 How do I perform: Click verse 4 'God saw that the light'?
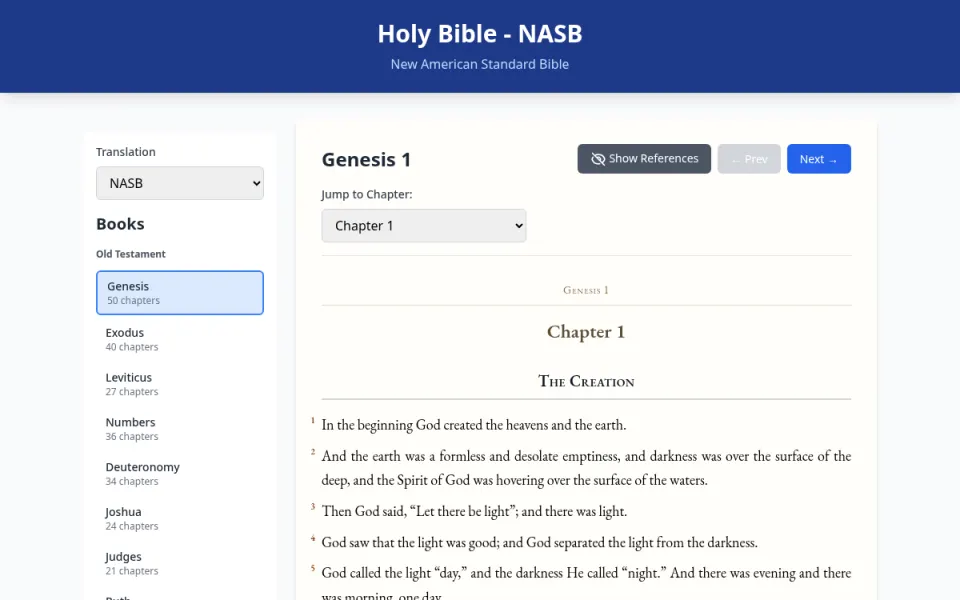coord(539,542)
